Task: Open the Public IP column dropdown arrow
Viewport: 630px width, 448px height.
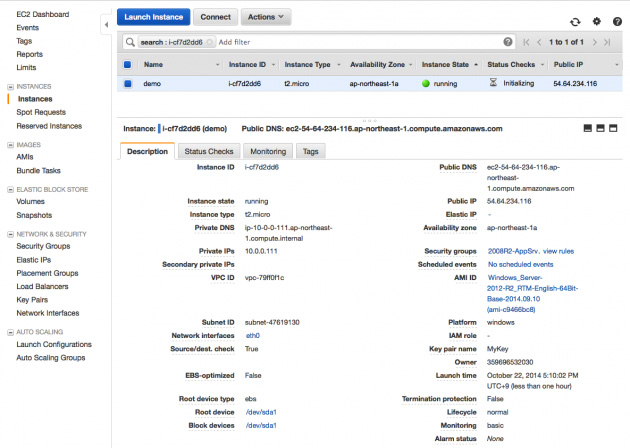Action: pos(617,65)
